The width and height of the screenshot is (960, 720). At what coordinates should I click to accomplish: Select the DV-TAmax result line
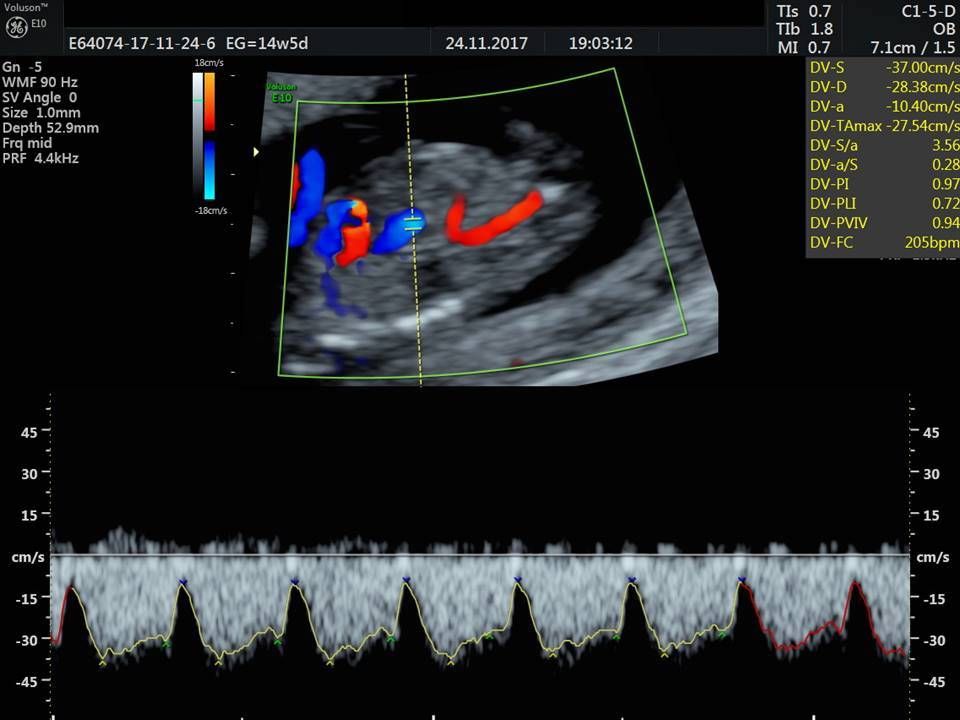click(882, 126)
